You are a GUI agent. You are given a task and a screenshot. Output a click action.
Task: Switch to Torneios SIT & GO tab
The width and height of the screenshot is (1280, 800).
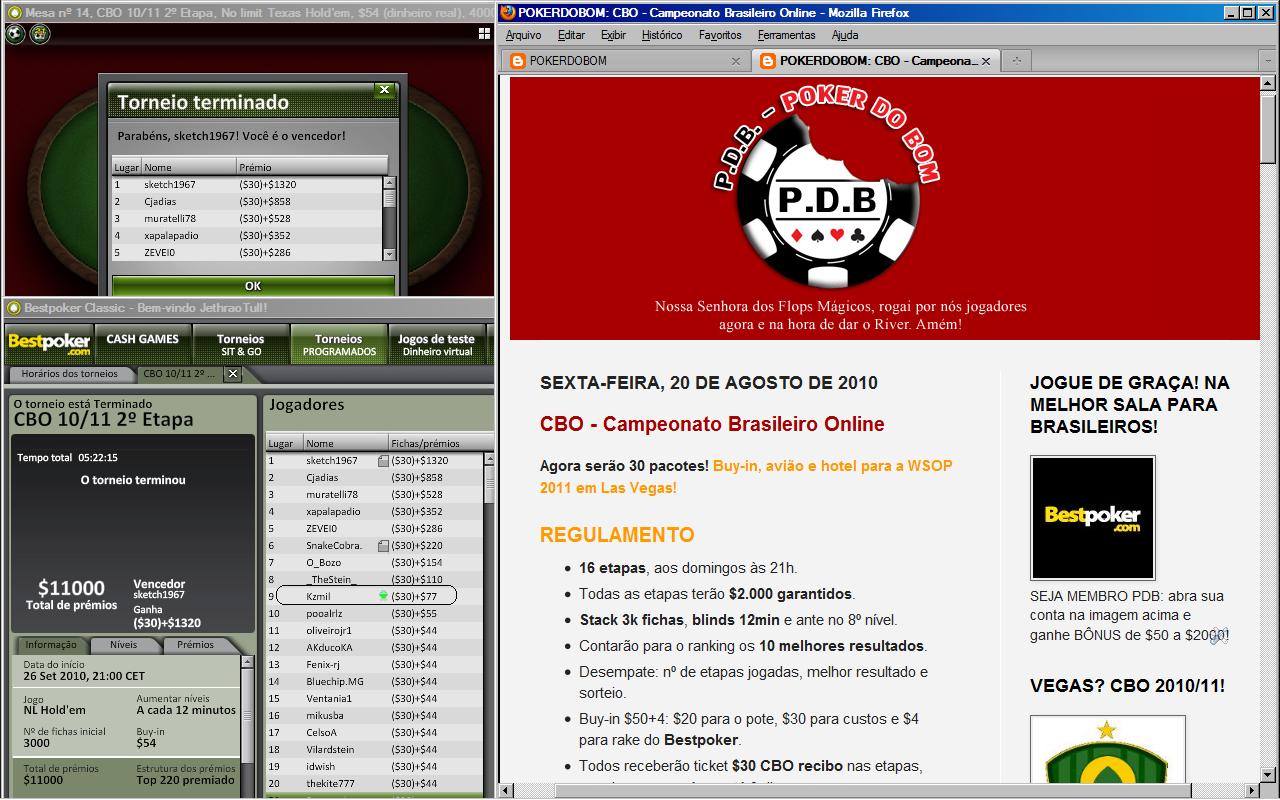coord(240,344)
